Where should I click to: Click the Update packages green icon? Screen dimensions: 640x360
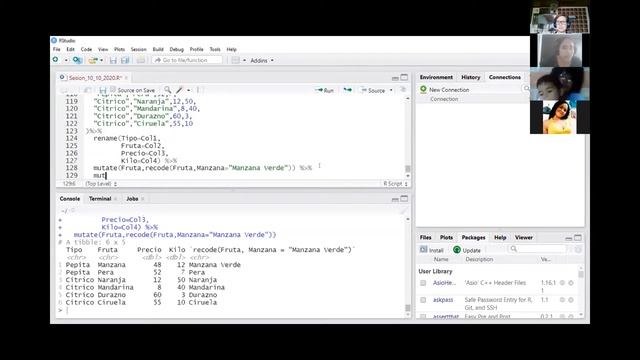pos(457,250)
